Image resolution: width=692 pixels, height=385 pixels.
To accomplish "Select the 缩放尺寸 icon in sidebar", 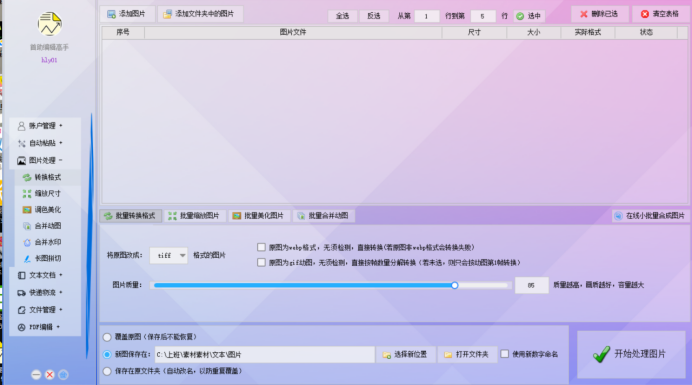I will [27, 194].
